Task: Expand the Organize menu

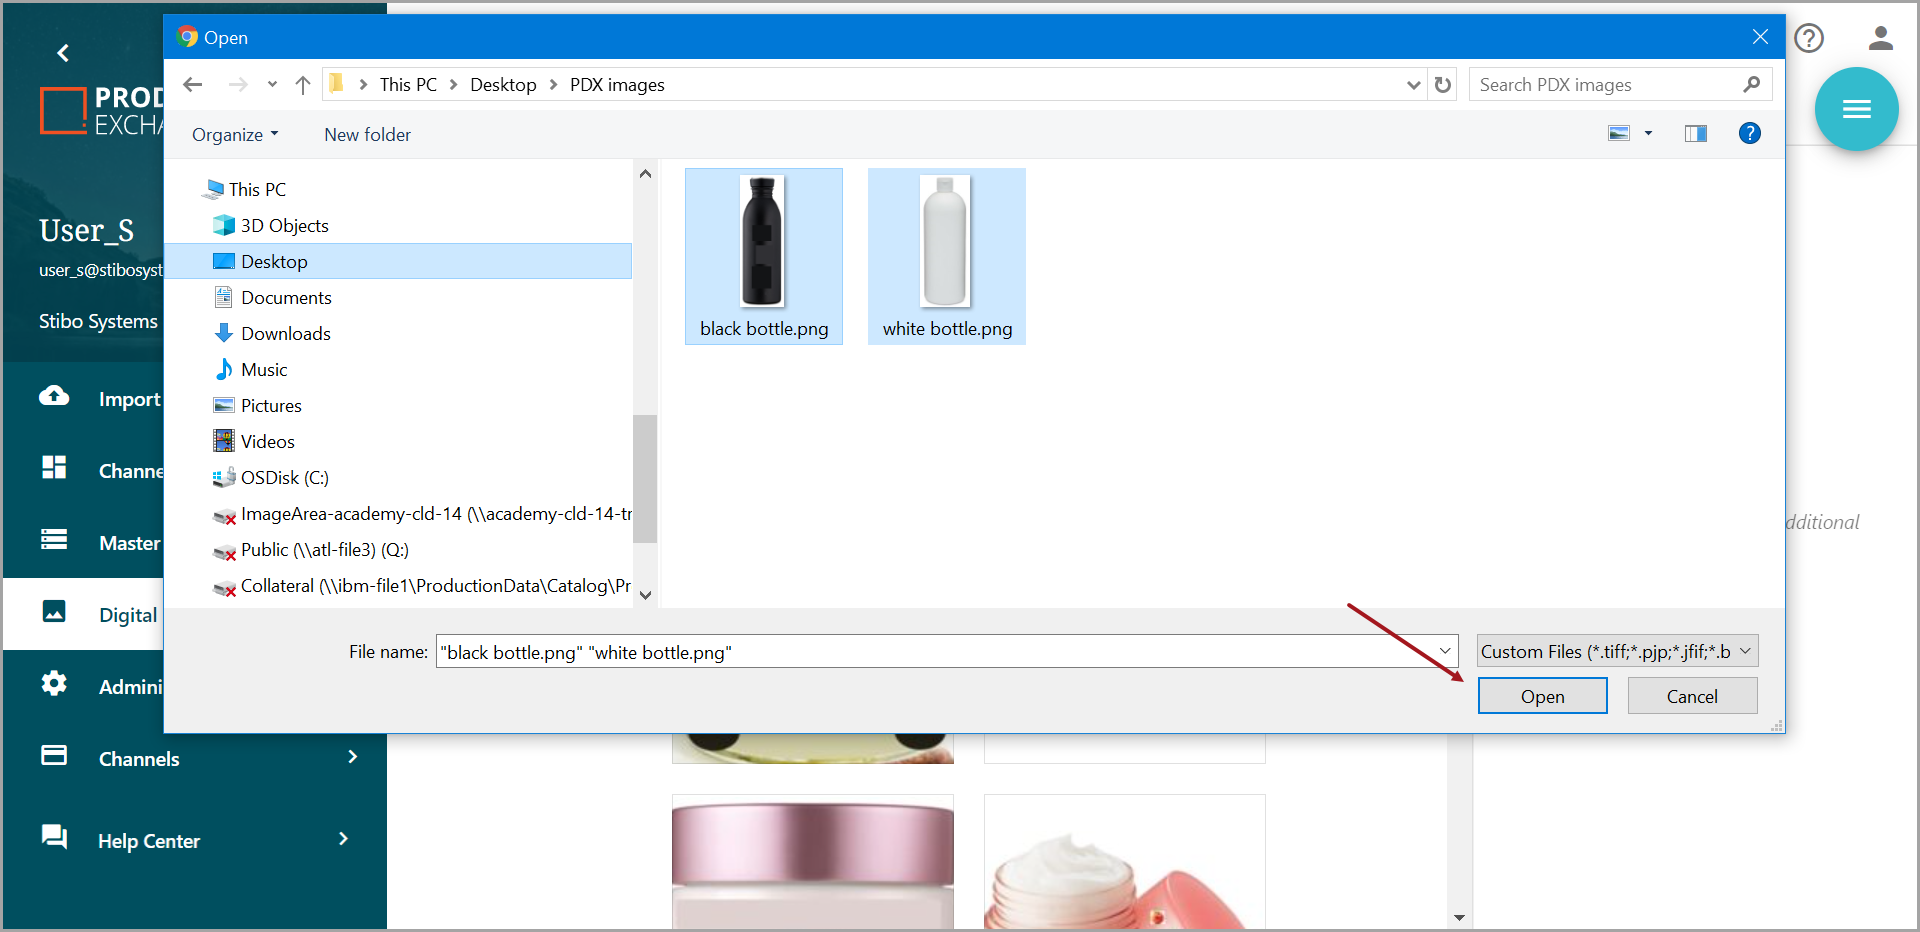Action: pos(235,135)
